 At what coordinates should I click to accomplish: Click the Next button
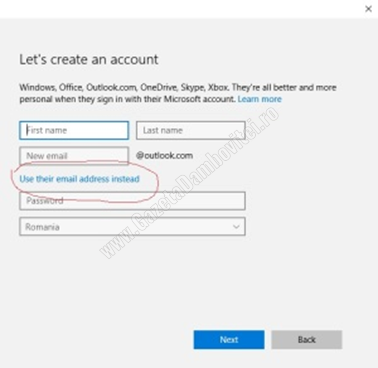[x=229, y=340]
